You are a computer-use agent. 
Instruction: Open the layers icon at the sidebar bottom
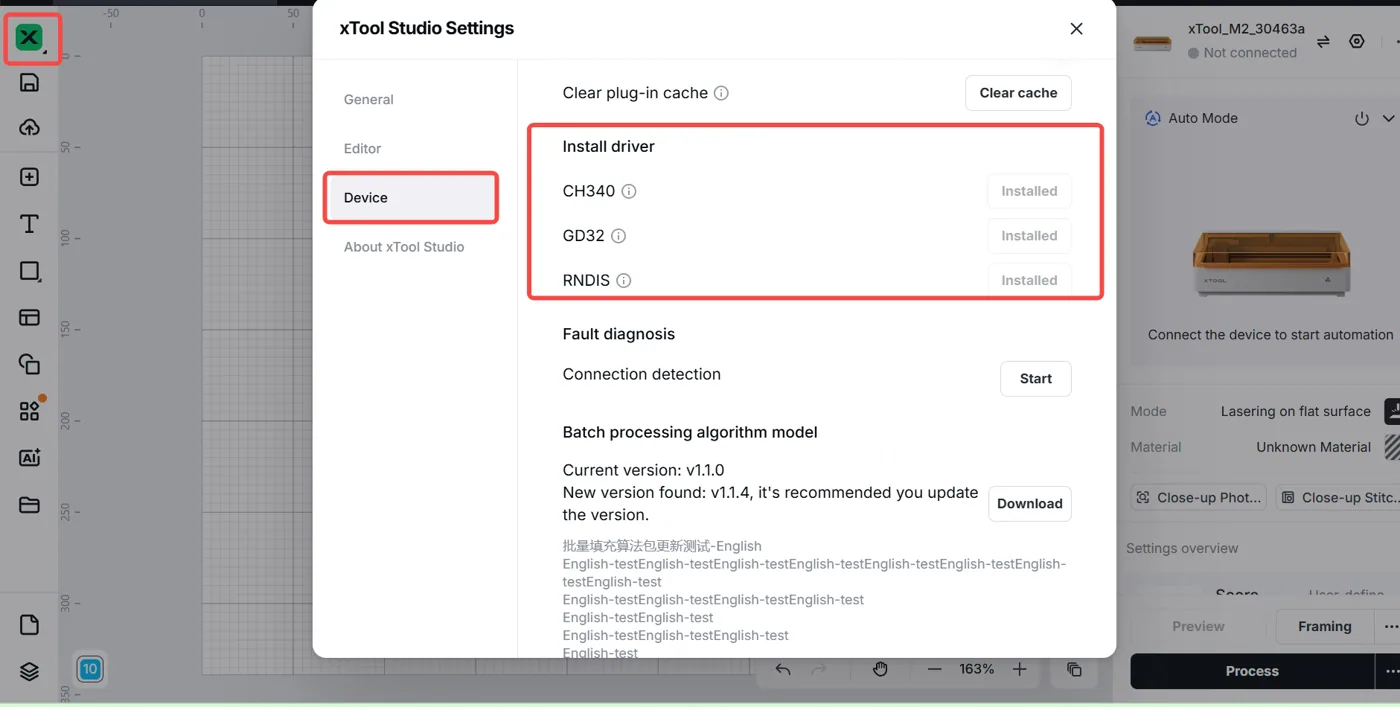[x=29, y=672]
